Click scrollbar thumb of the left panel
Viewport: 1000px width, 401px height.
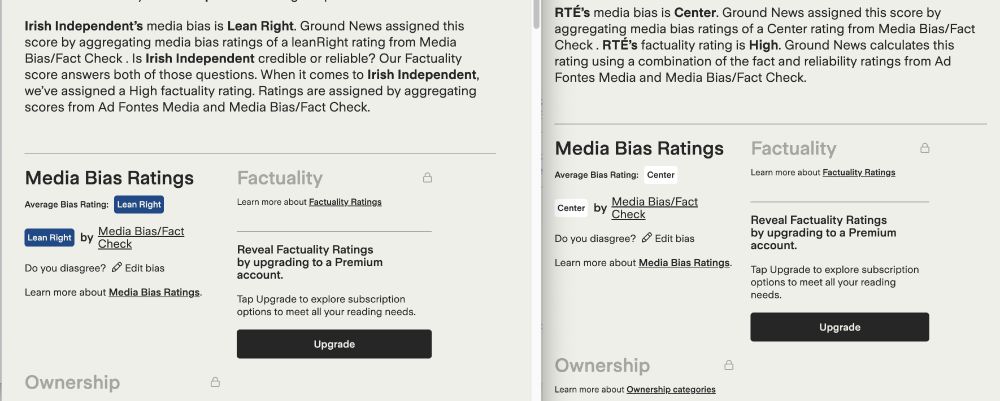tap(536, 14)
